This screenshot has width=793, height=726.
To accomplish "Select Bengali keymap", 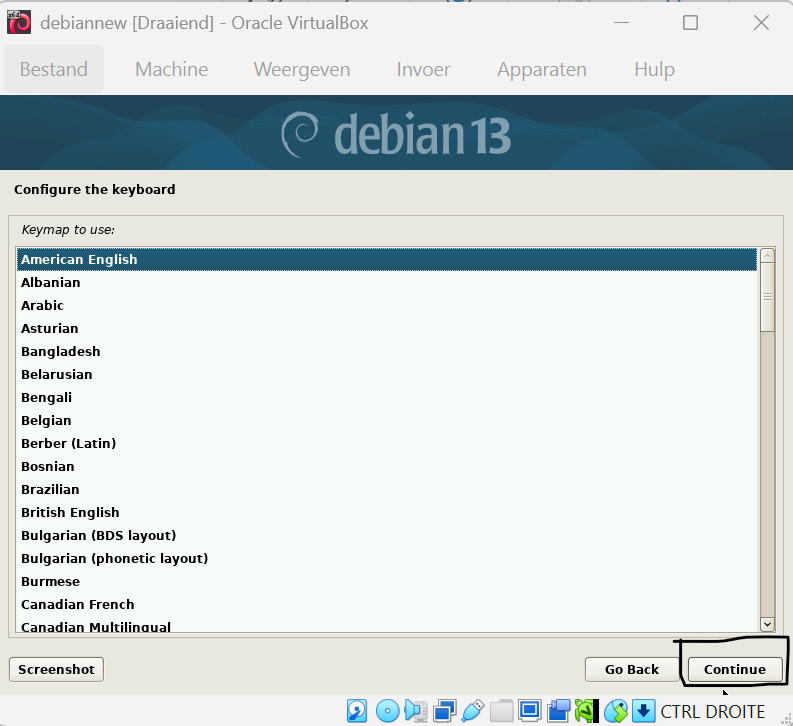I will point(387,397).
